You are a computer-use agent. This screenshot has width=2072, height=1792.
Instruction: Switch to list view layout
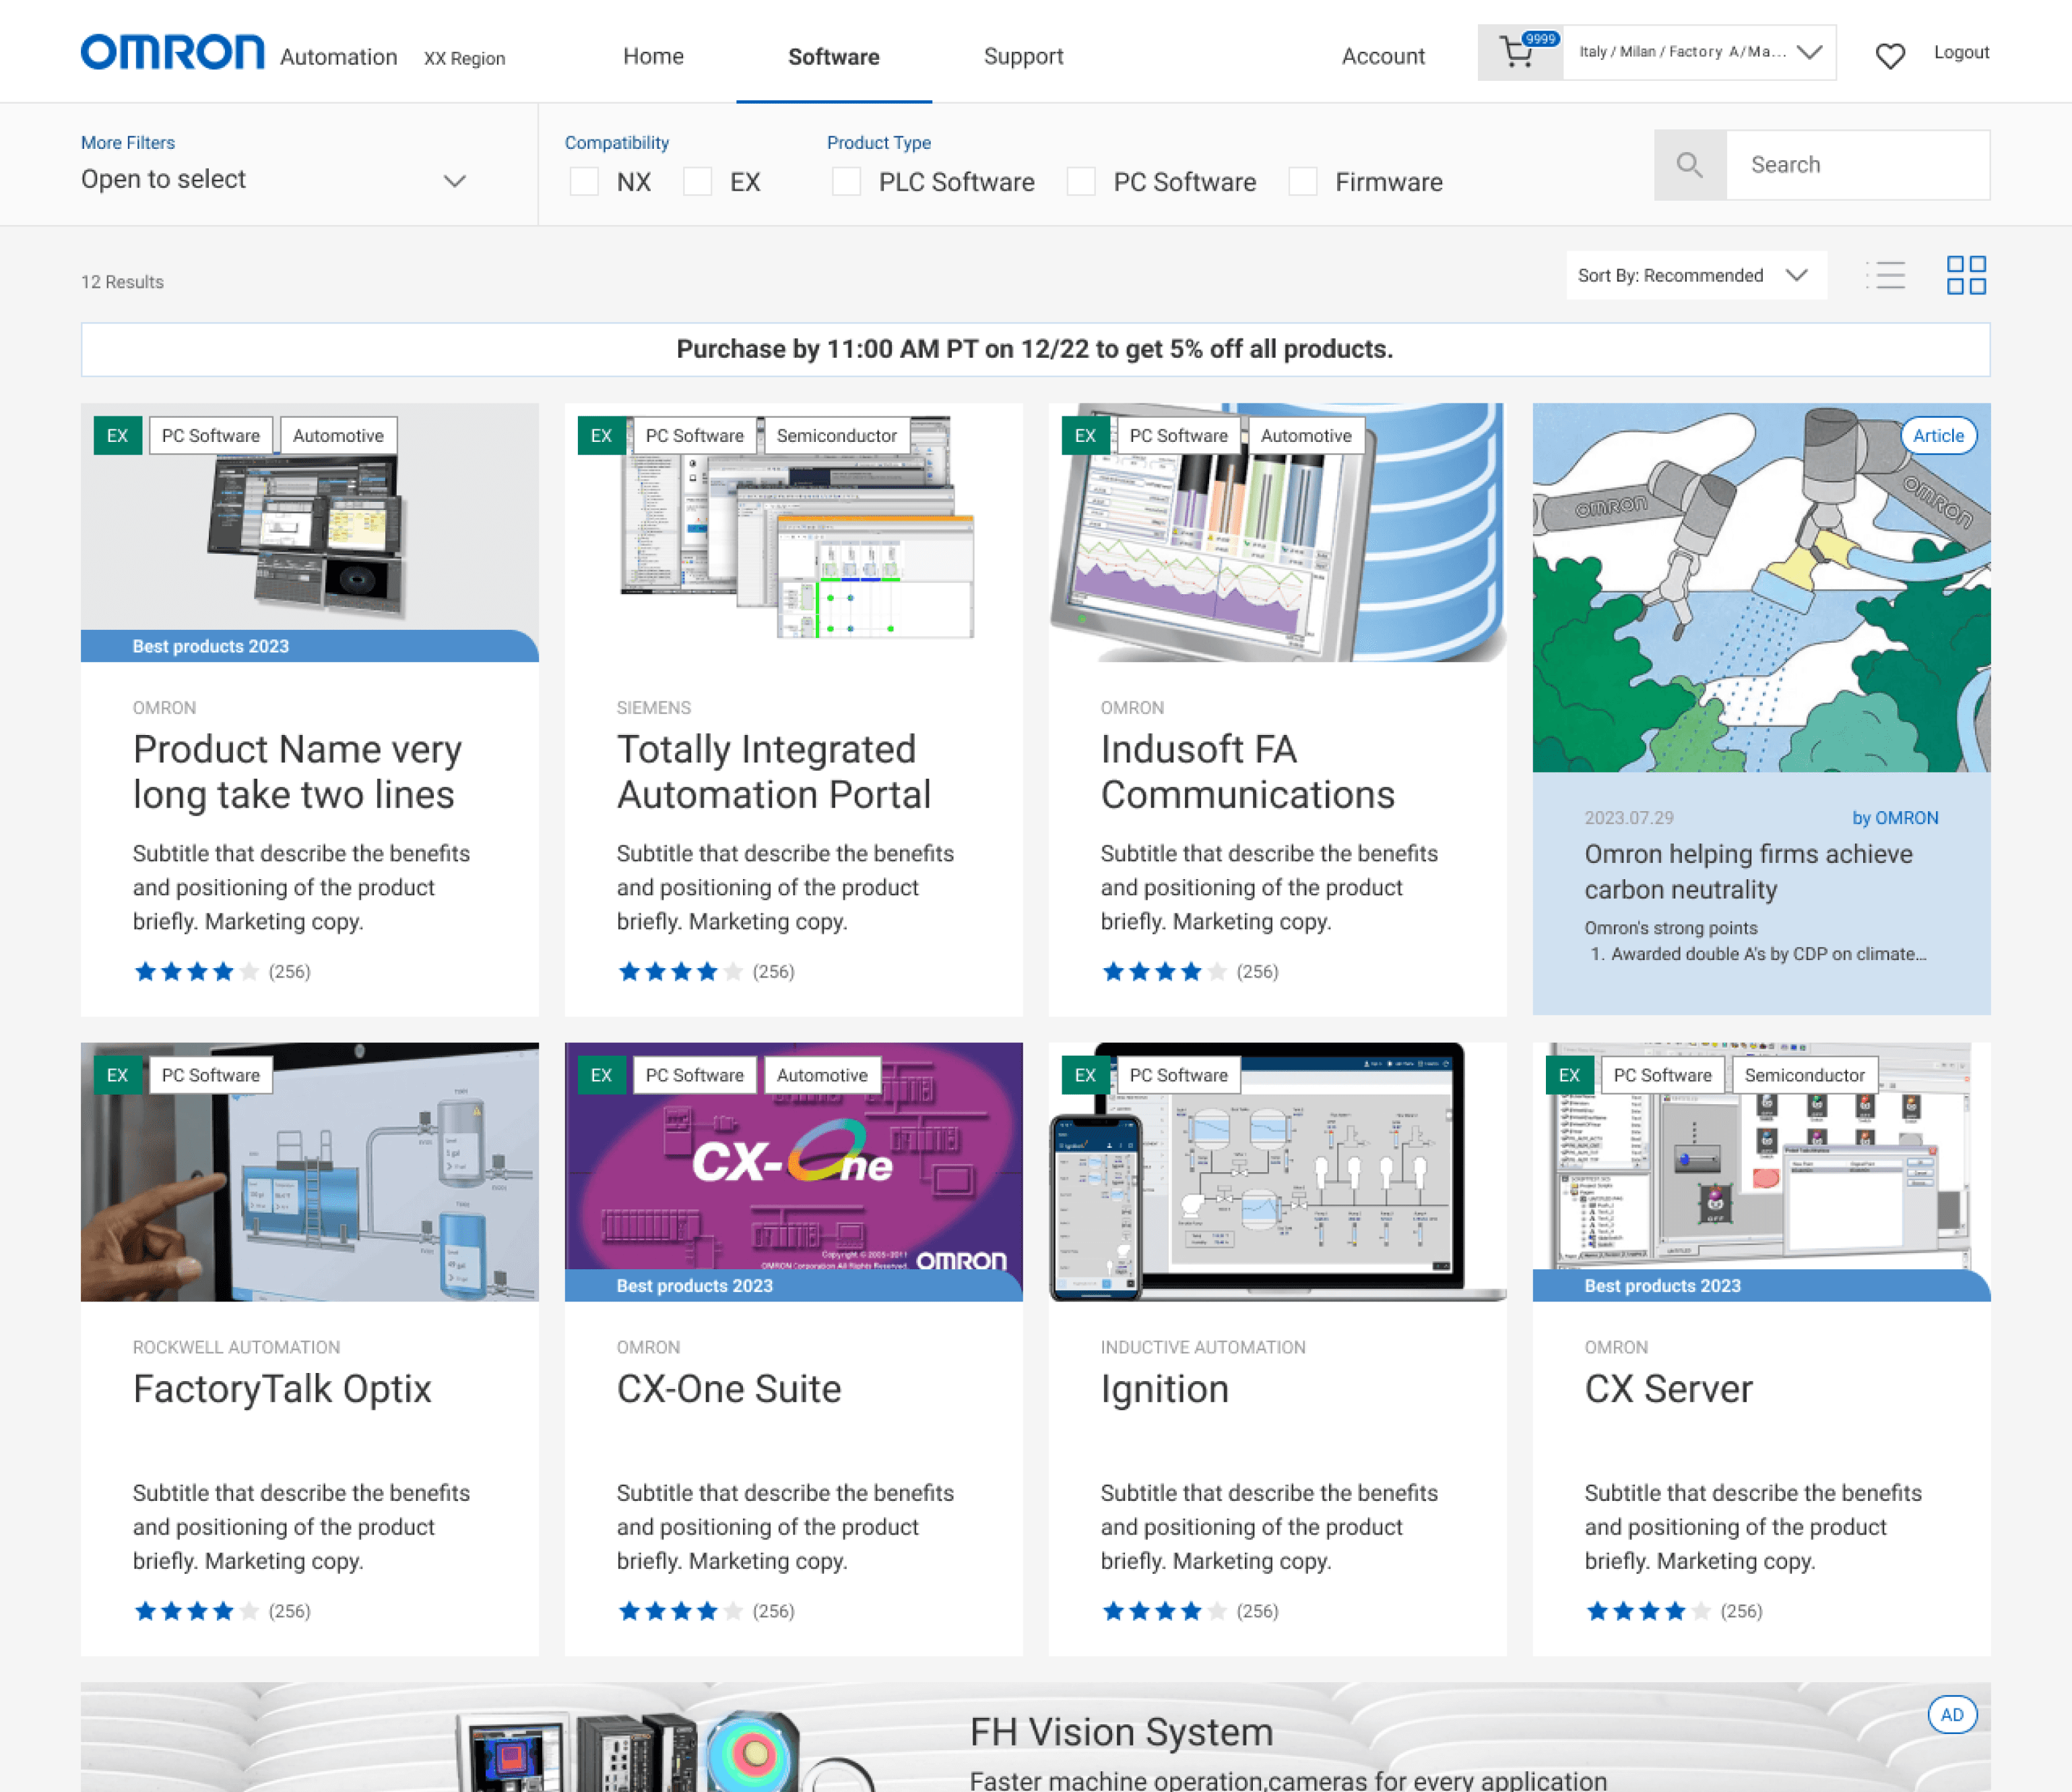pos(1886,275)
